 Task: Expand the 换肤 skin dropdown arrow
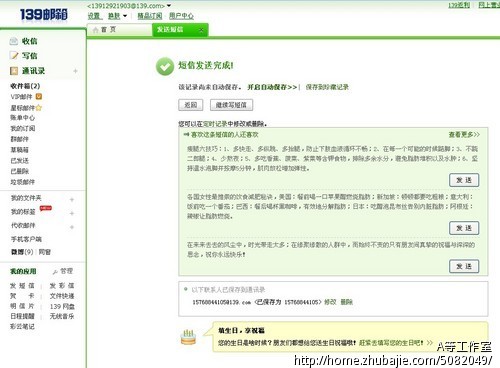click(125, 16)
